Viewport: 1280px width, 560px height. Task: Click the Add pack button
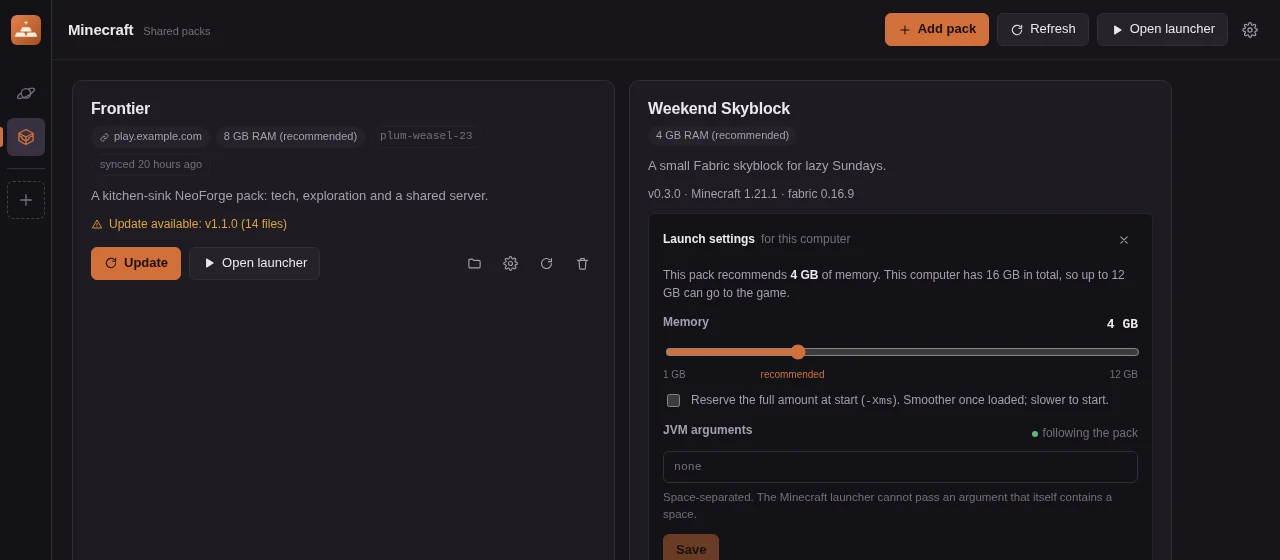pos(937,30)
